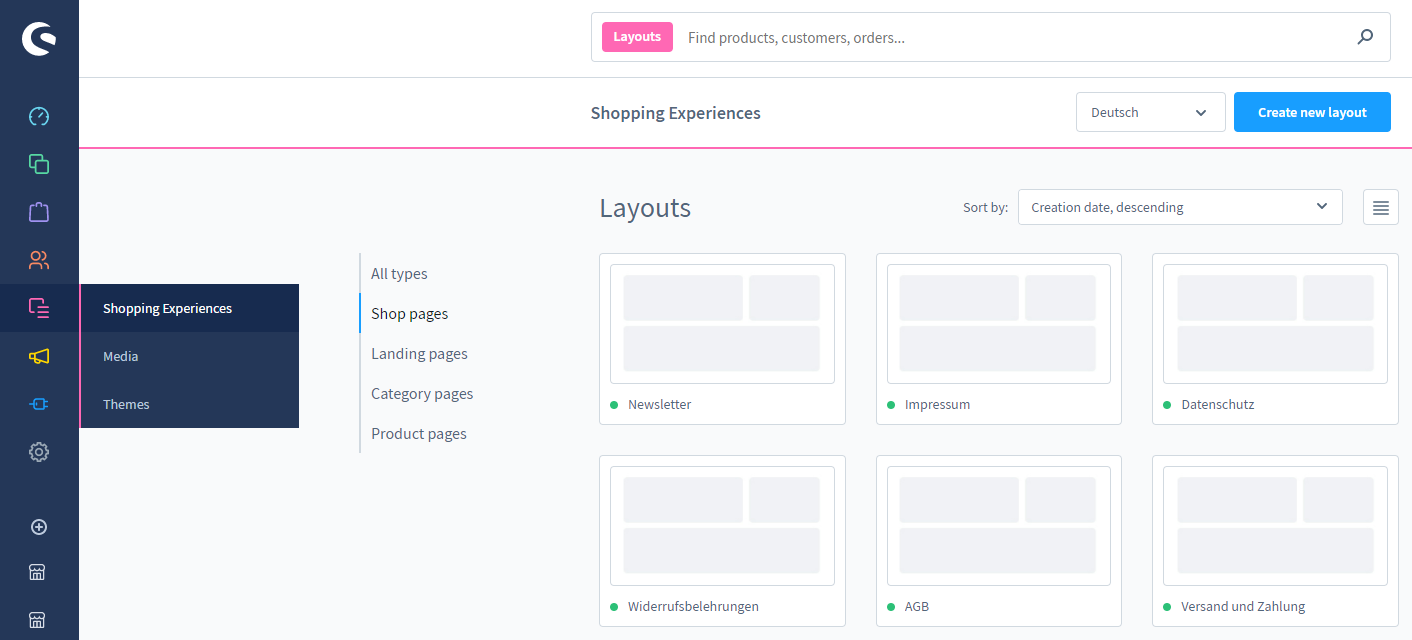
Task: Open the bottom storefront sales channel icon
Action: click(37, 619)
